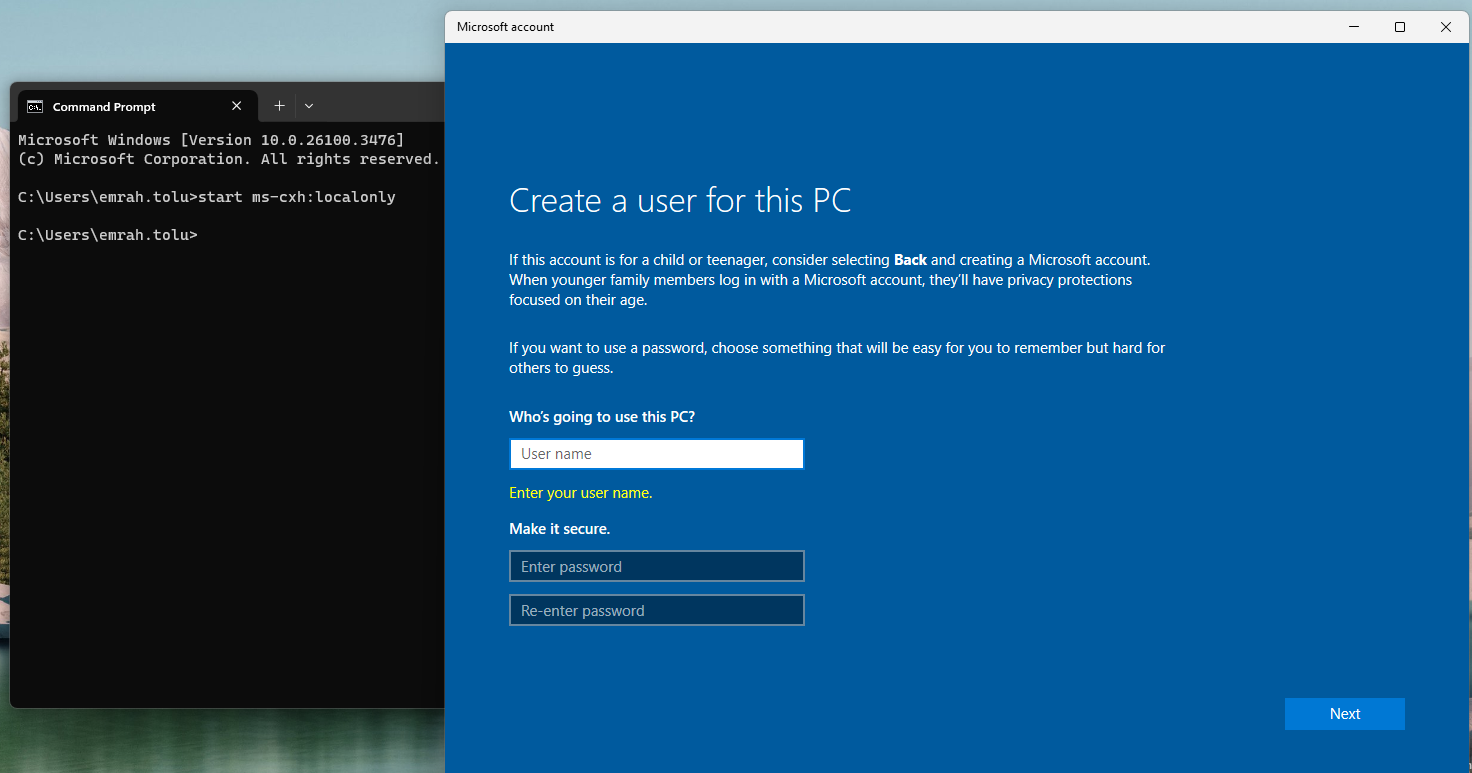Minimize the Microsoft account window
Screen dimensions: 1472x773
[x=1354, y=27]
